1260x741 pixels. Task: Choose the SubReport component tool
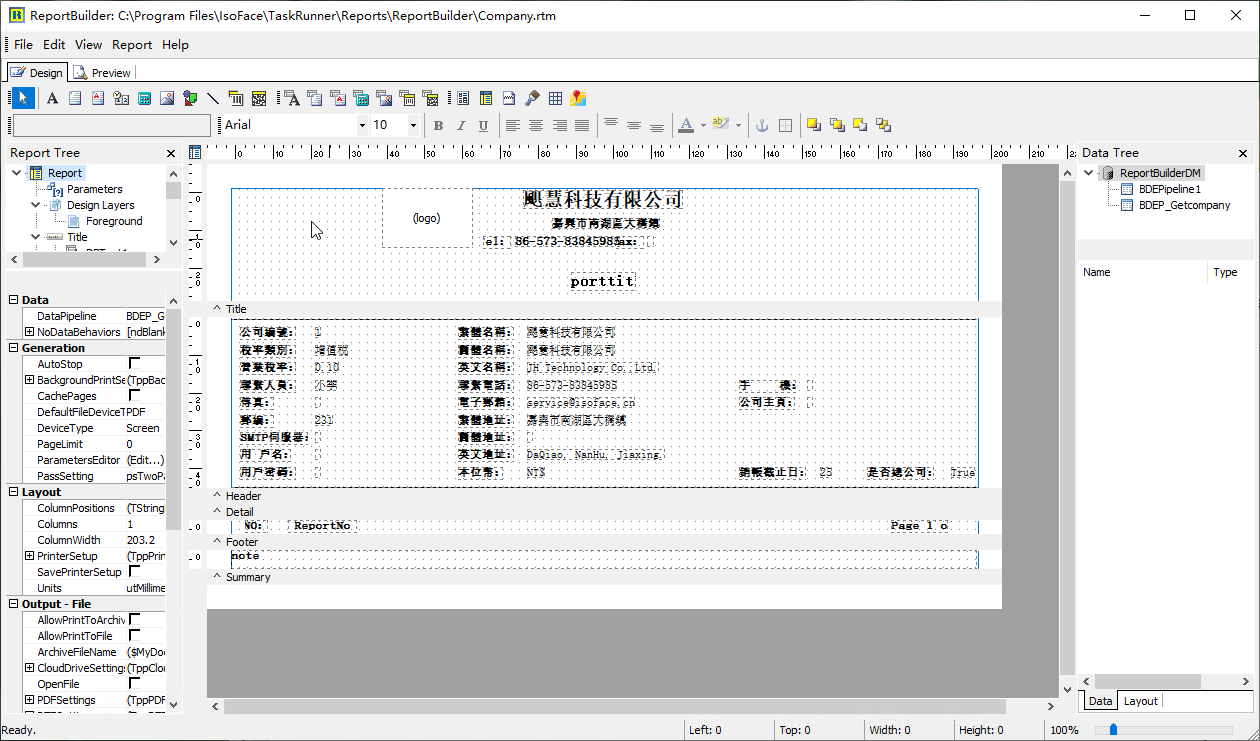(486, 98)
